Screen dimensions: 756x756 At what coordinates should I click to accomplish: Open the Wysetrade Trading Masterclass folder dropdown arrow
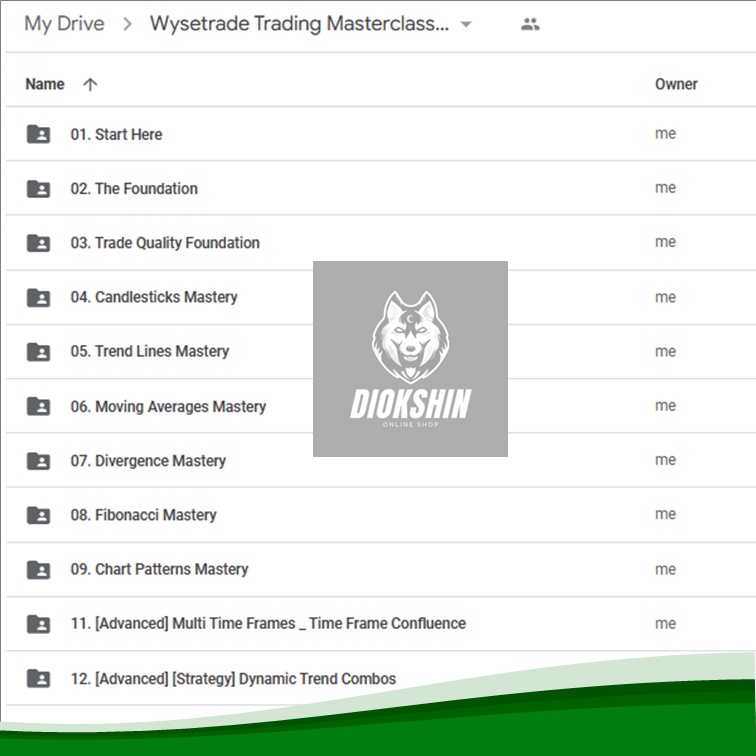466,24
